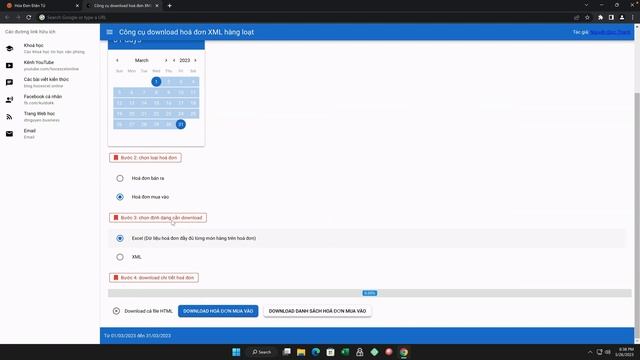640x360 pixels.
Task: Close the Công cụ download hoá đơn tab
Action: (157, 6)
